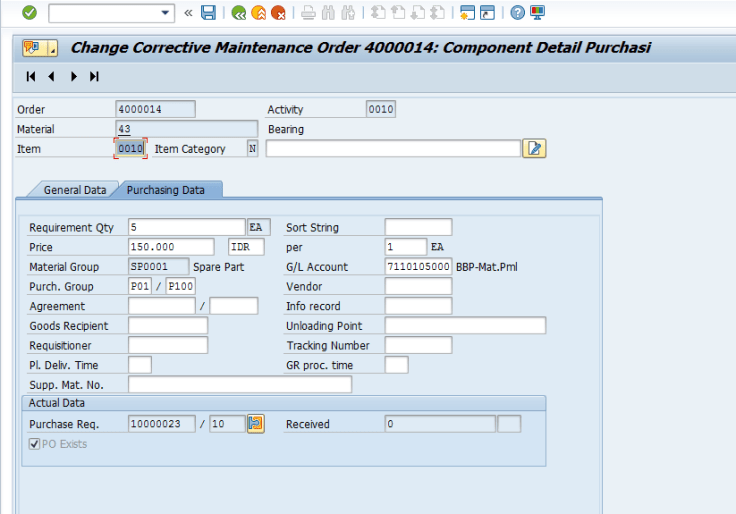Click the G/L Account field
This screenshot has height=514, width=736.
tap(418, 267)
